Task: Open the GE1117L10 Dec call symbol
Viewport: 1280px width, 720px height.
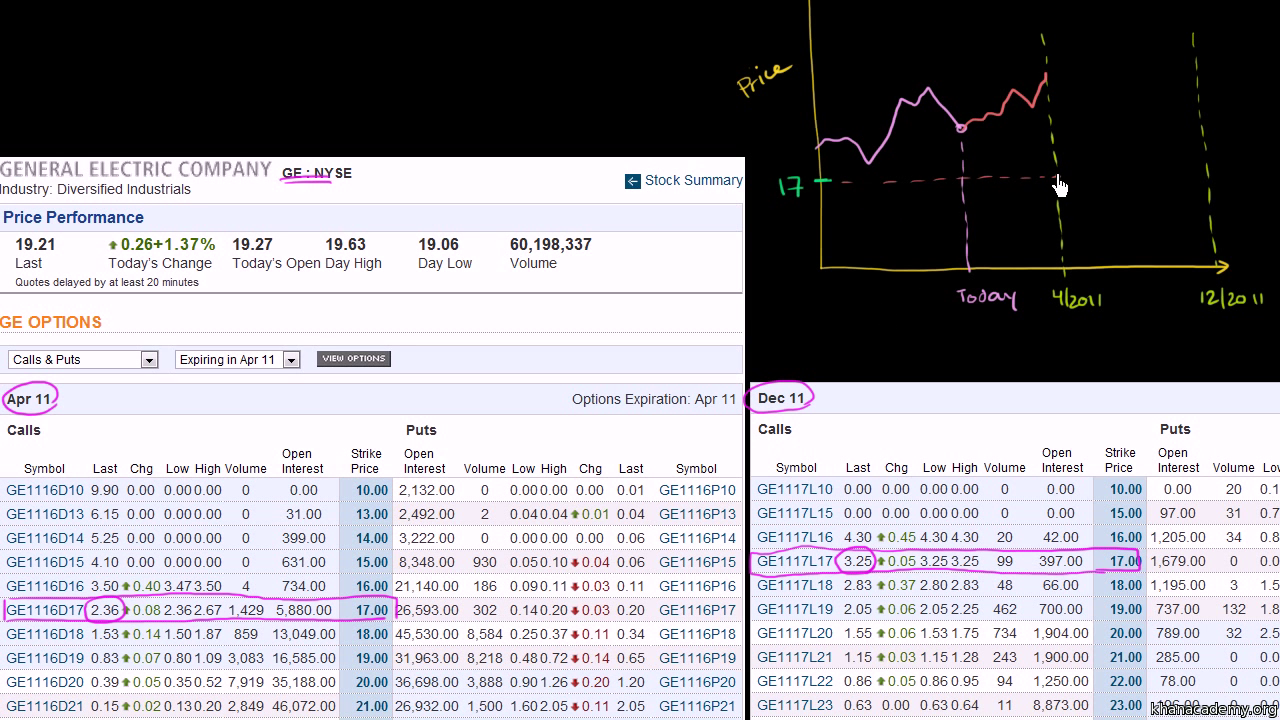Action: (x=795, y=489)
